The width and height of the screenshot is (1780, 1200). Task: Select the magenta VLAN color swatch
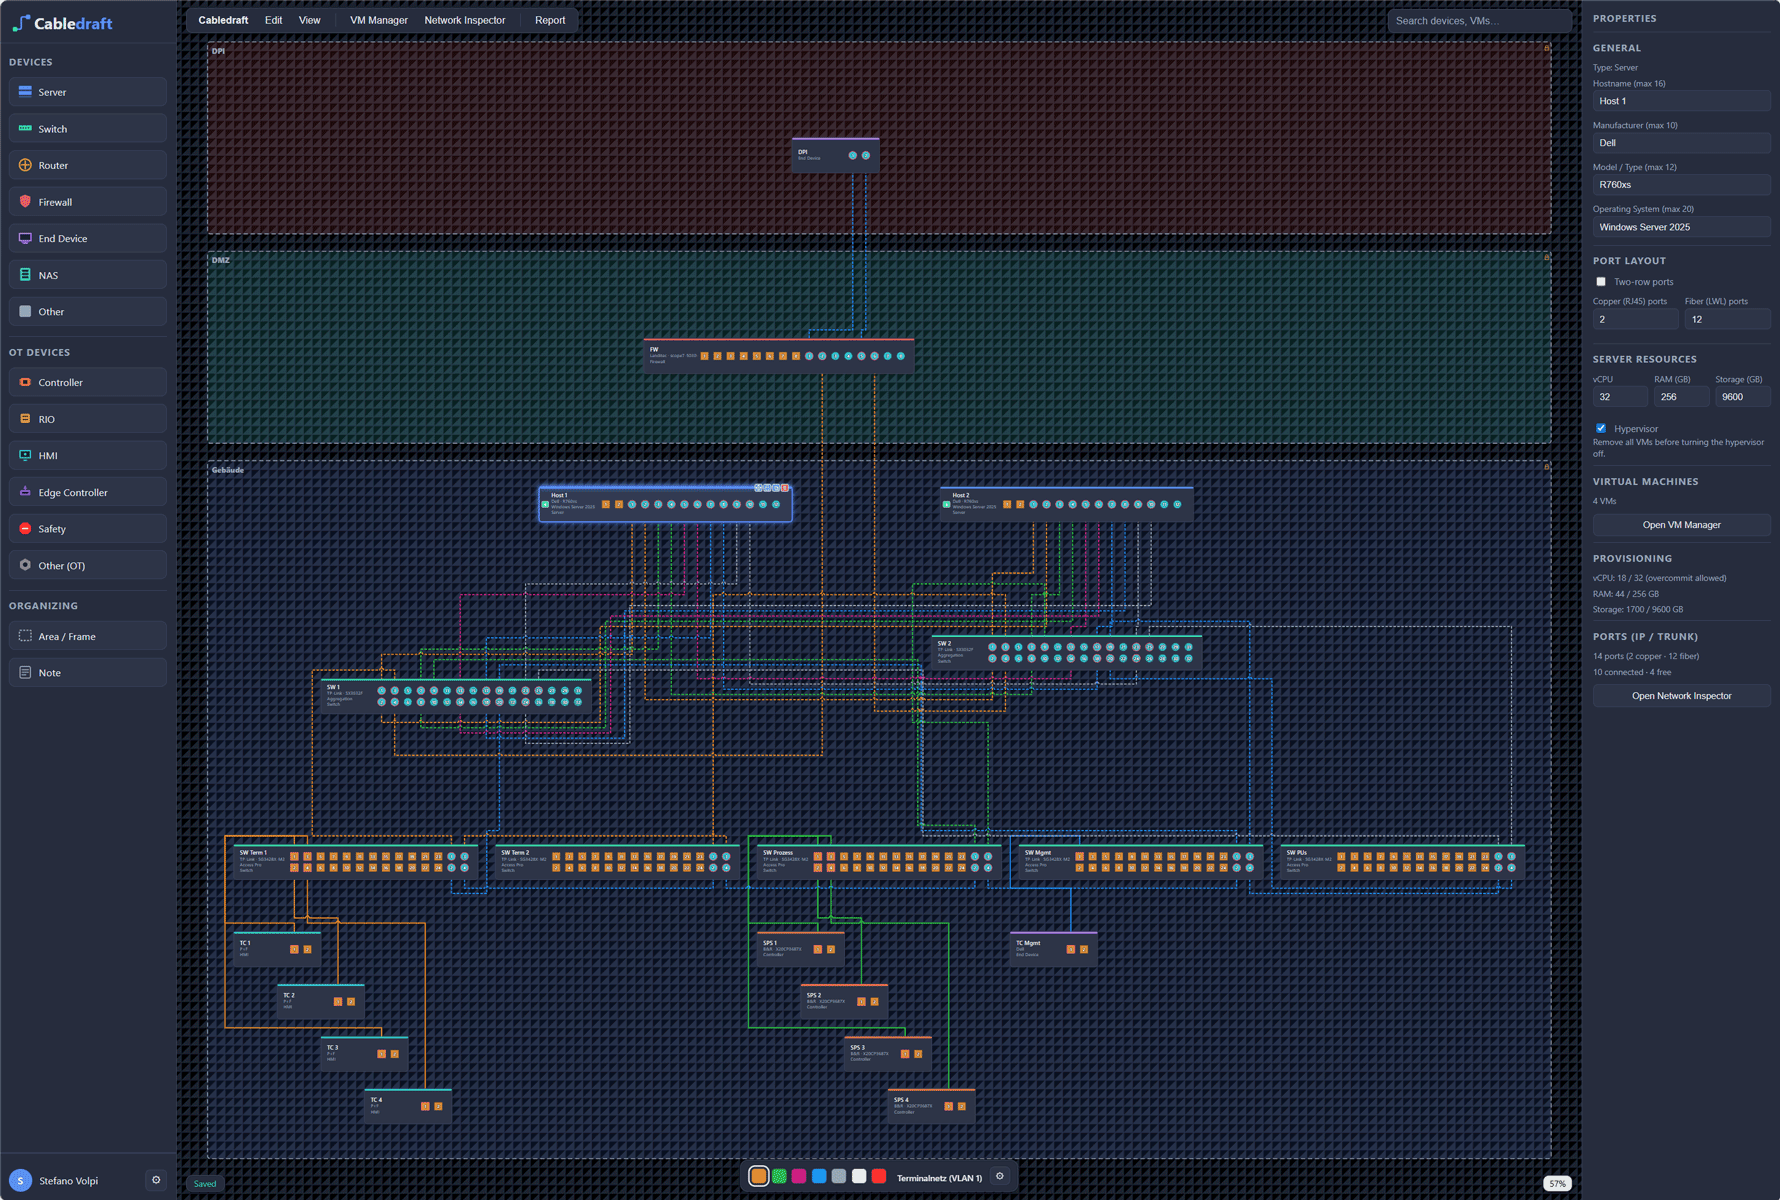pos(799,1177)
